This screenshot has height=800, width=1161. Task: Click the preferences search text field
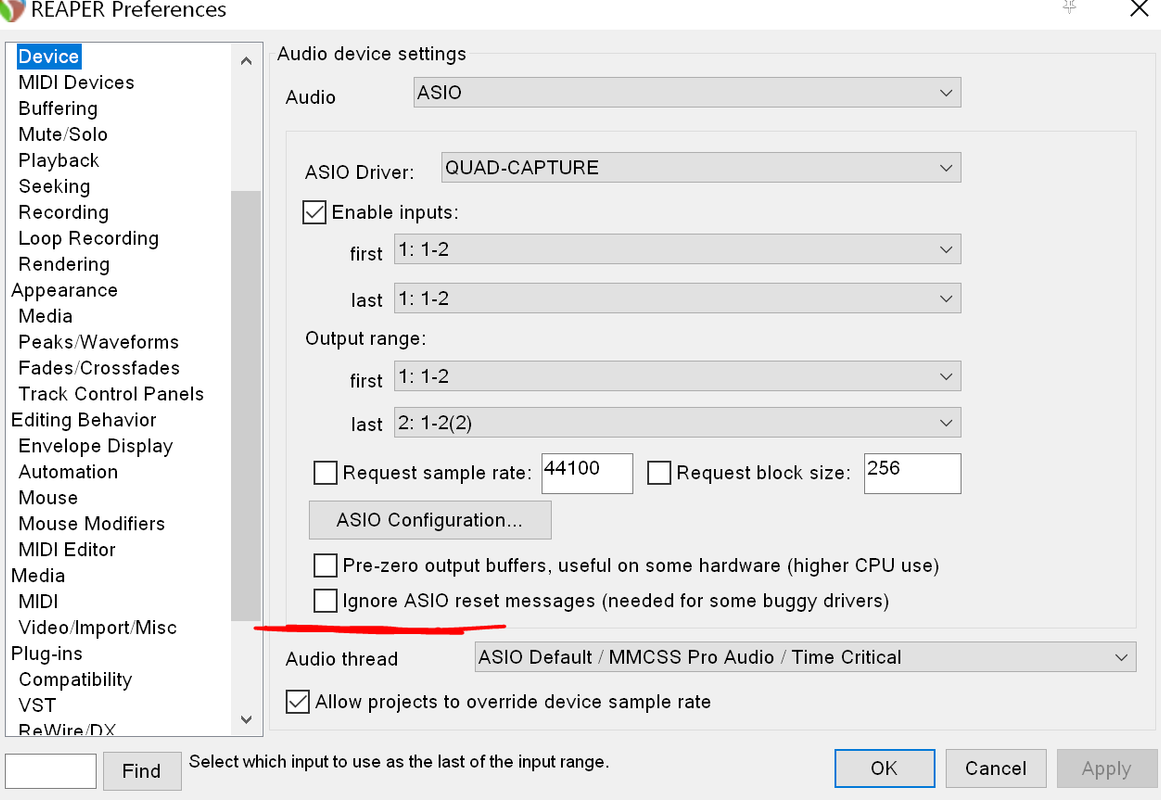pos(50,771)
